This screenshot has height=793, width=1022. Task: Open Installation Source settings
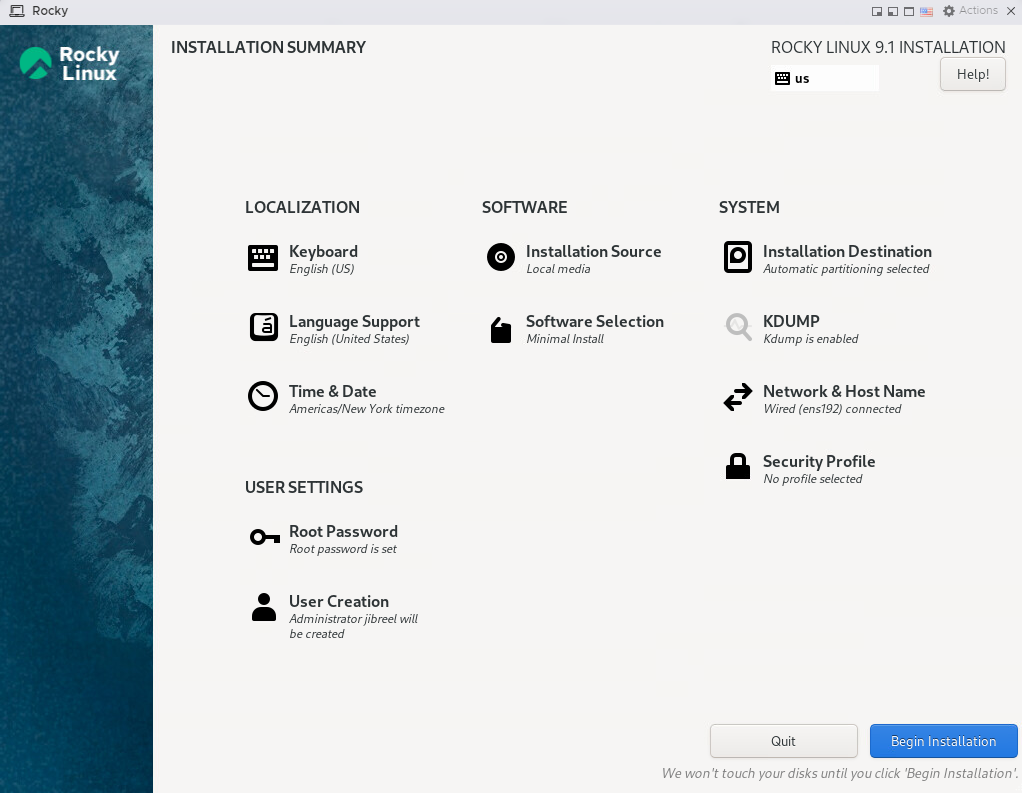[x=593, y=252]
